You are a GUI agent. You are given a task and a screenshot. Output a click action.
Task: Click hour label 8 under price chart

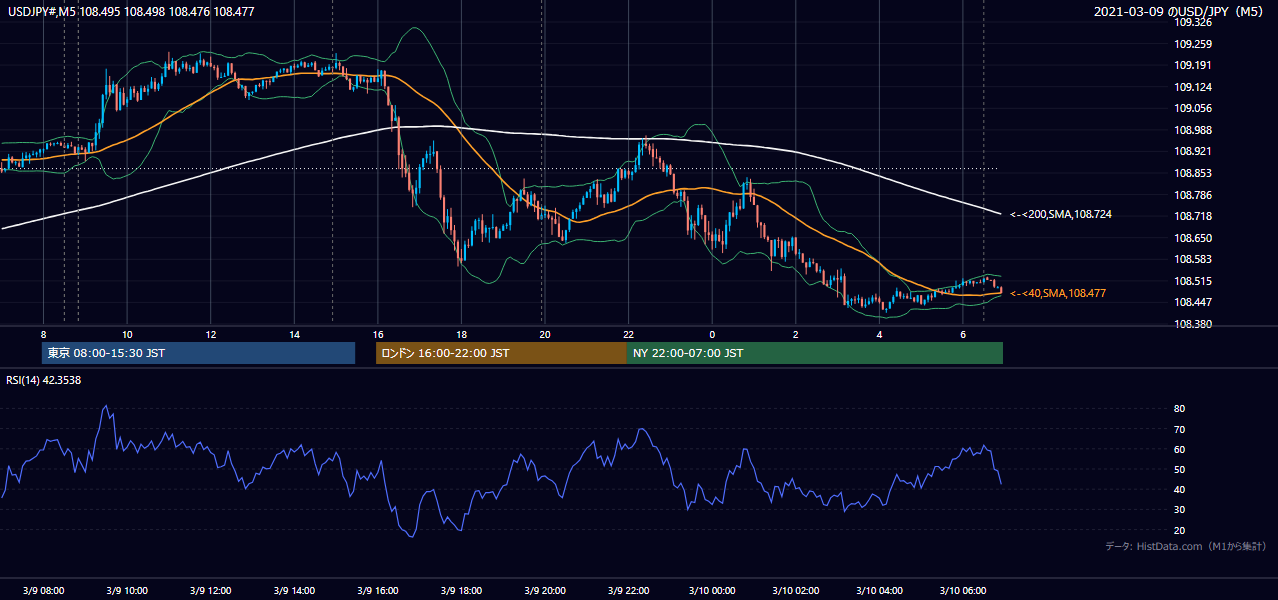[x=43, y=334]
